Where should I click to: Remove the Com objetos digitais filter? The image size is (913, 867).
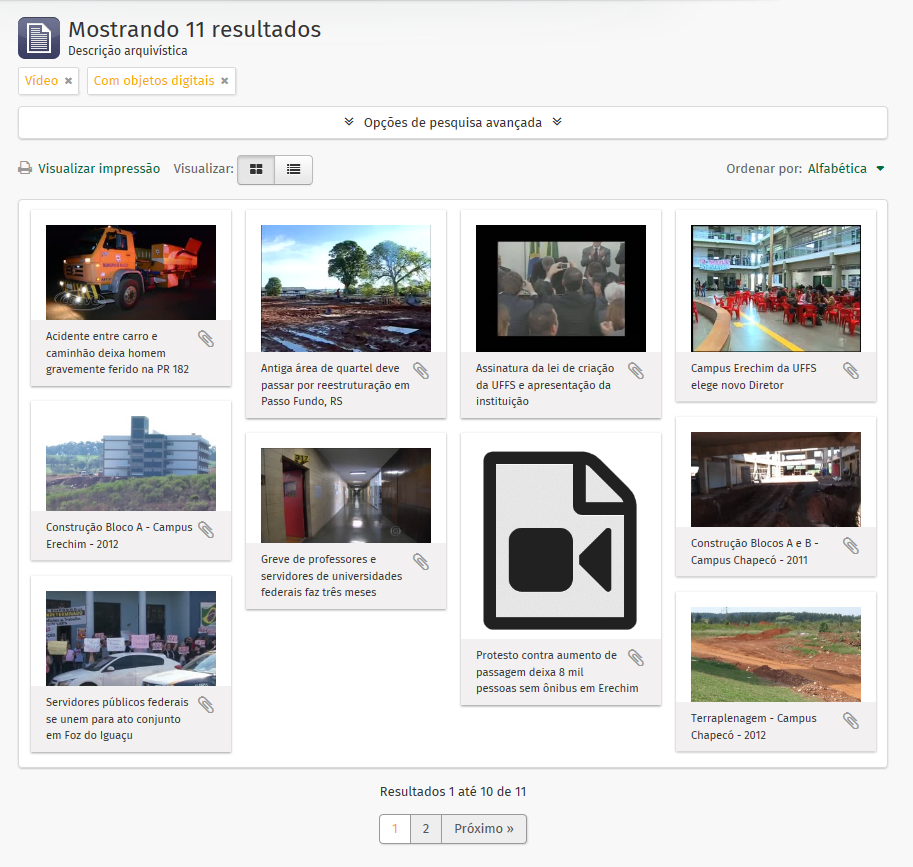tap(224, 81)
